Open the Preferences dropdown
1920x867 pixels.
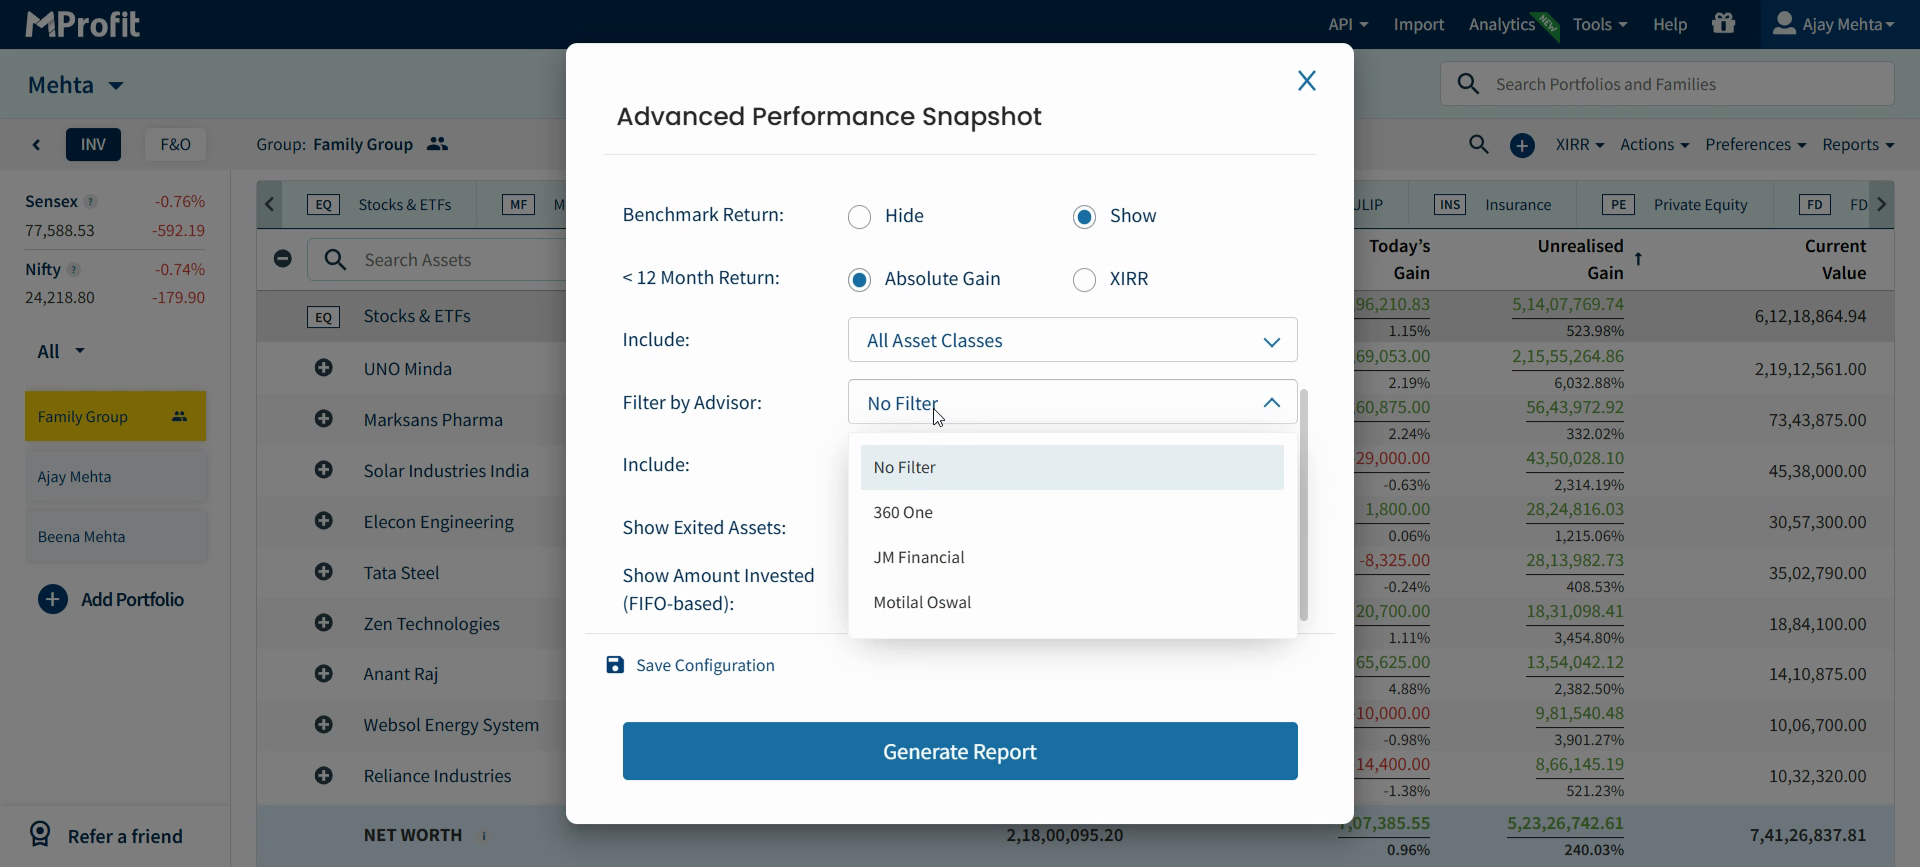click(1755, 145)
